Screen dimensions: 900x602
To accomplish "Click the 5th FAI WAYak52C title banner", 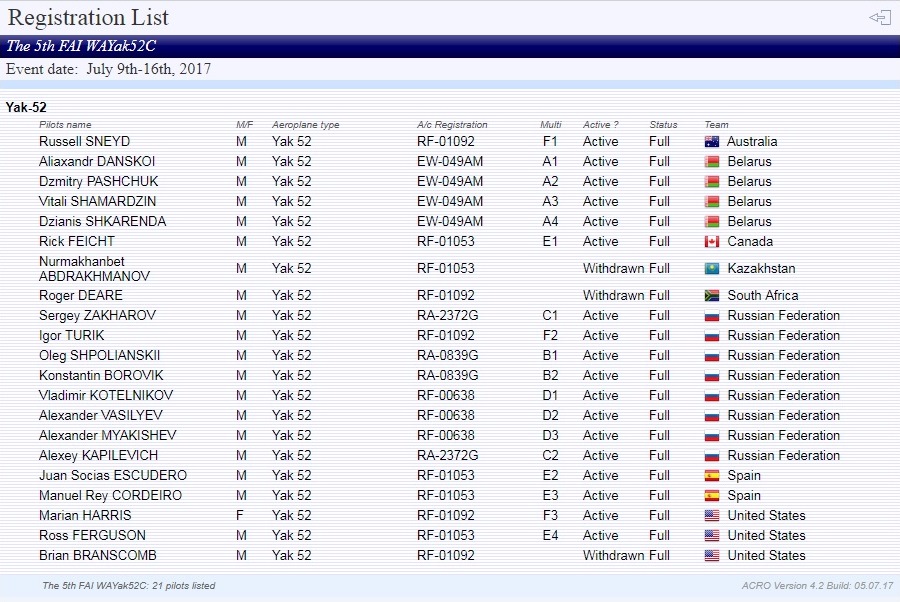I will pos(450,46).
